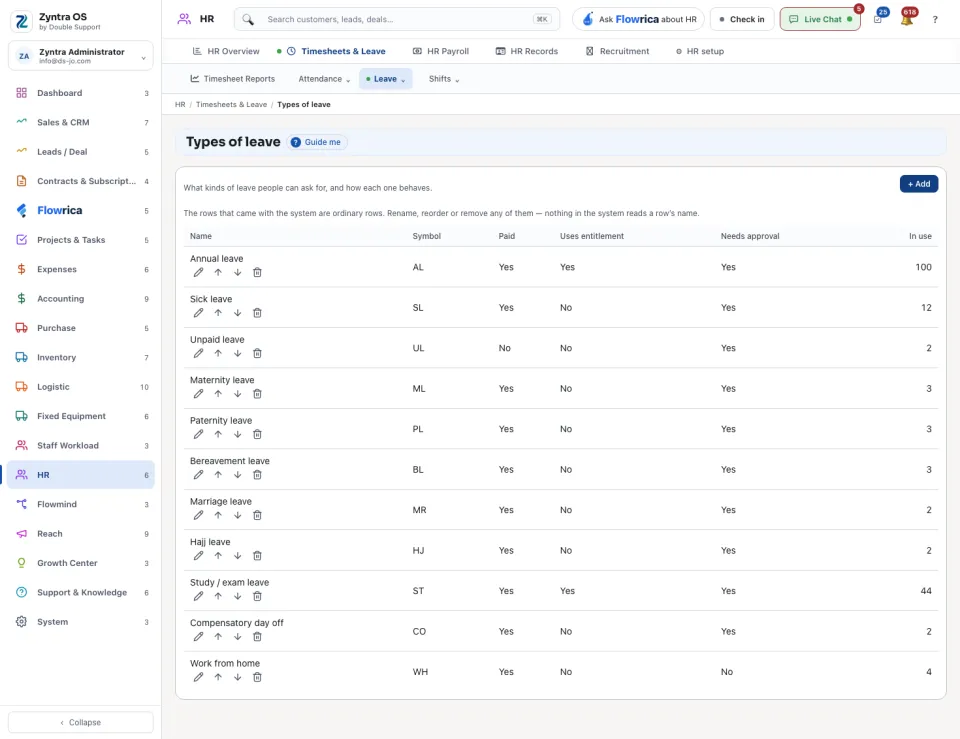The image size is (960, 739).
Task: Open Zyntra Administrator account switcher
Action: click(x=81, y=56)
